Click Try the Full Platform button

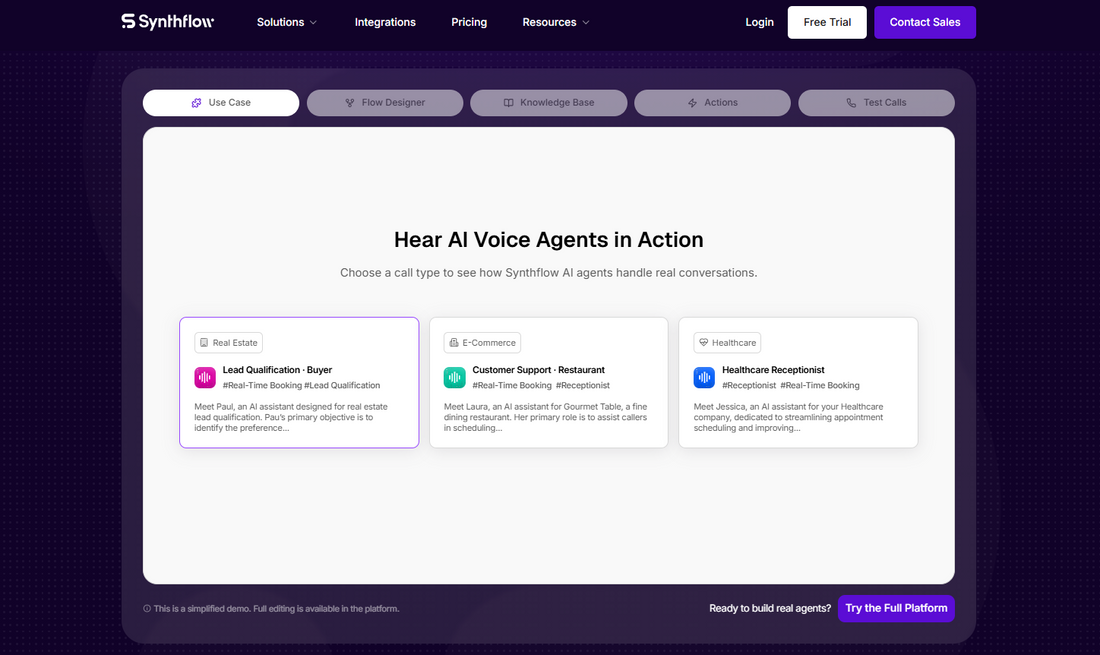point(895,608)
